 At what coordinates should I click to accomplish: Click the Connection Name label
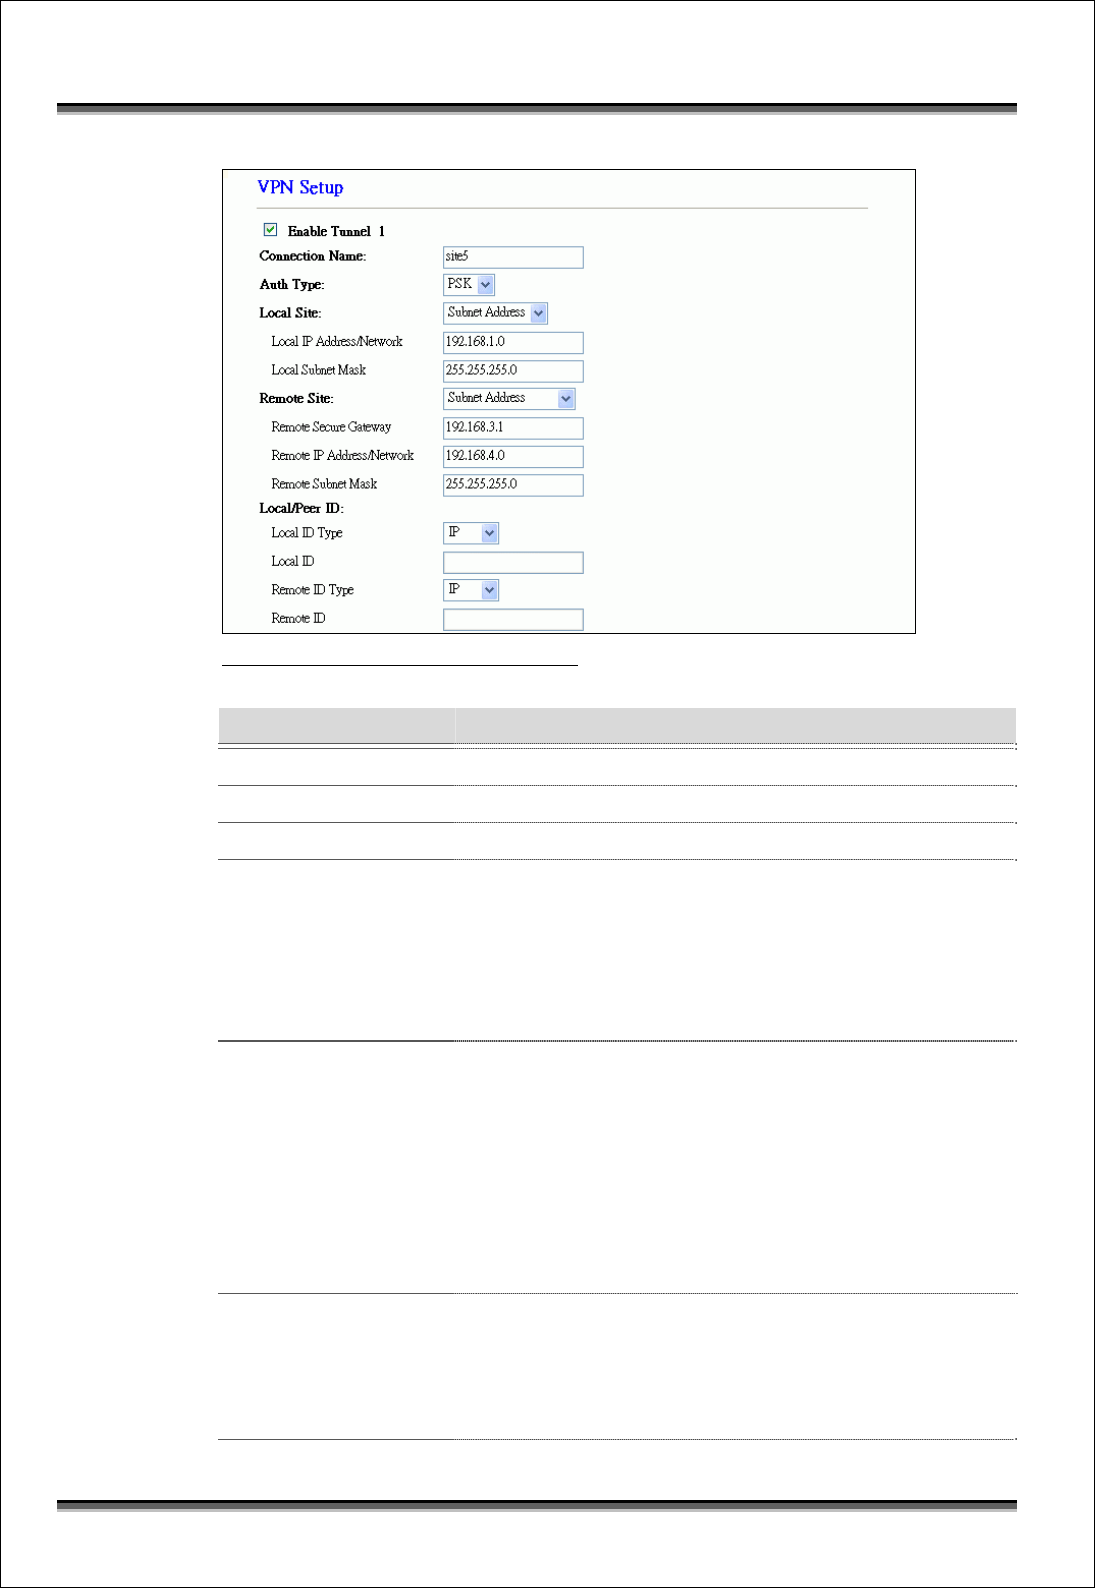click(x=313, y=256)
